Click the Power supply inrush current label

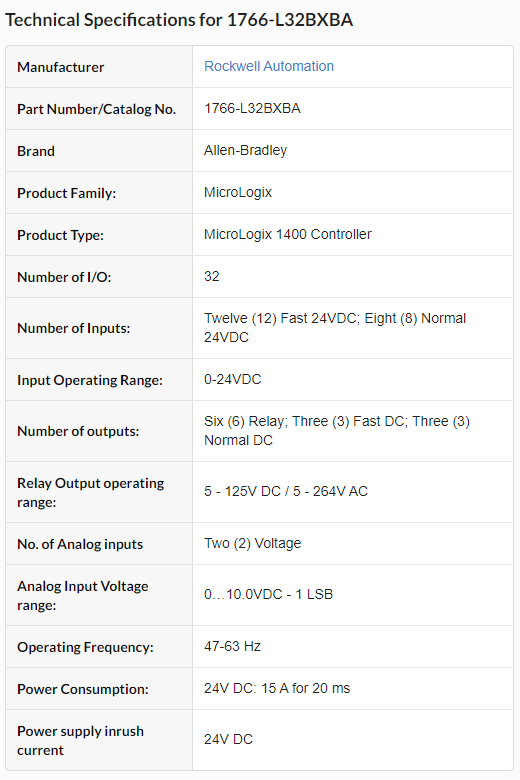80,741
